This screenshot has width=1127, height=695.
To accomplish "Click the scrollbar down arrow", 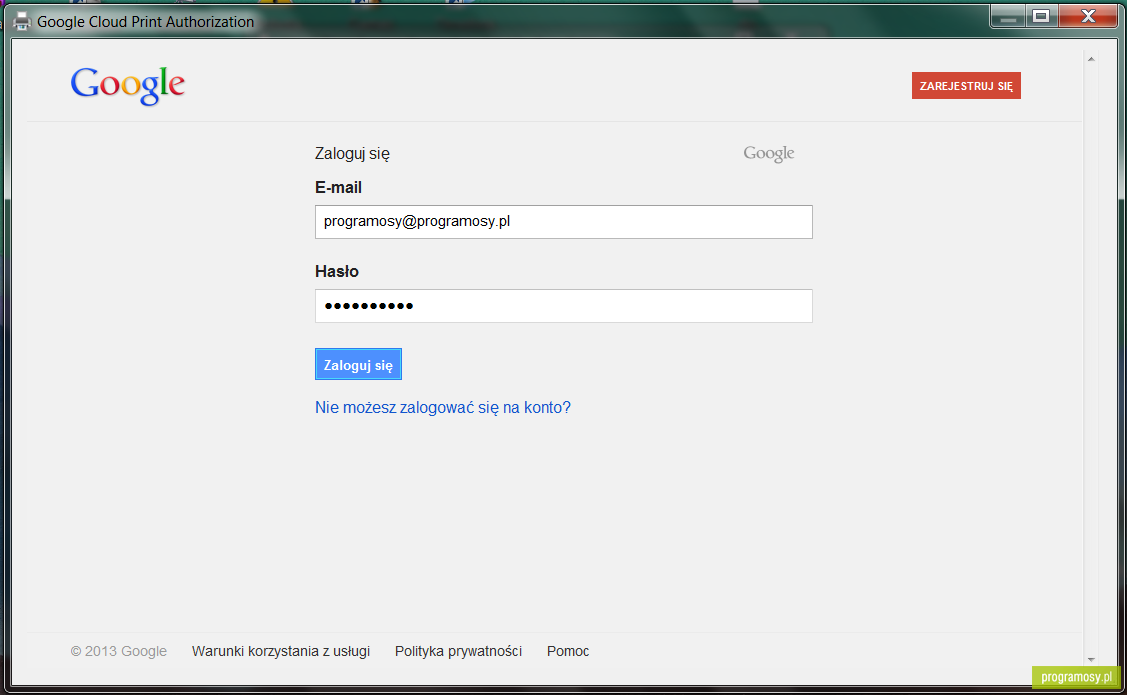I will tap(1091, 659).
